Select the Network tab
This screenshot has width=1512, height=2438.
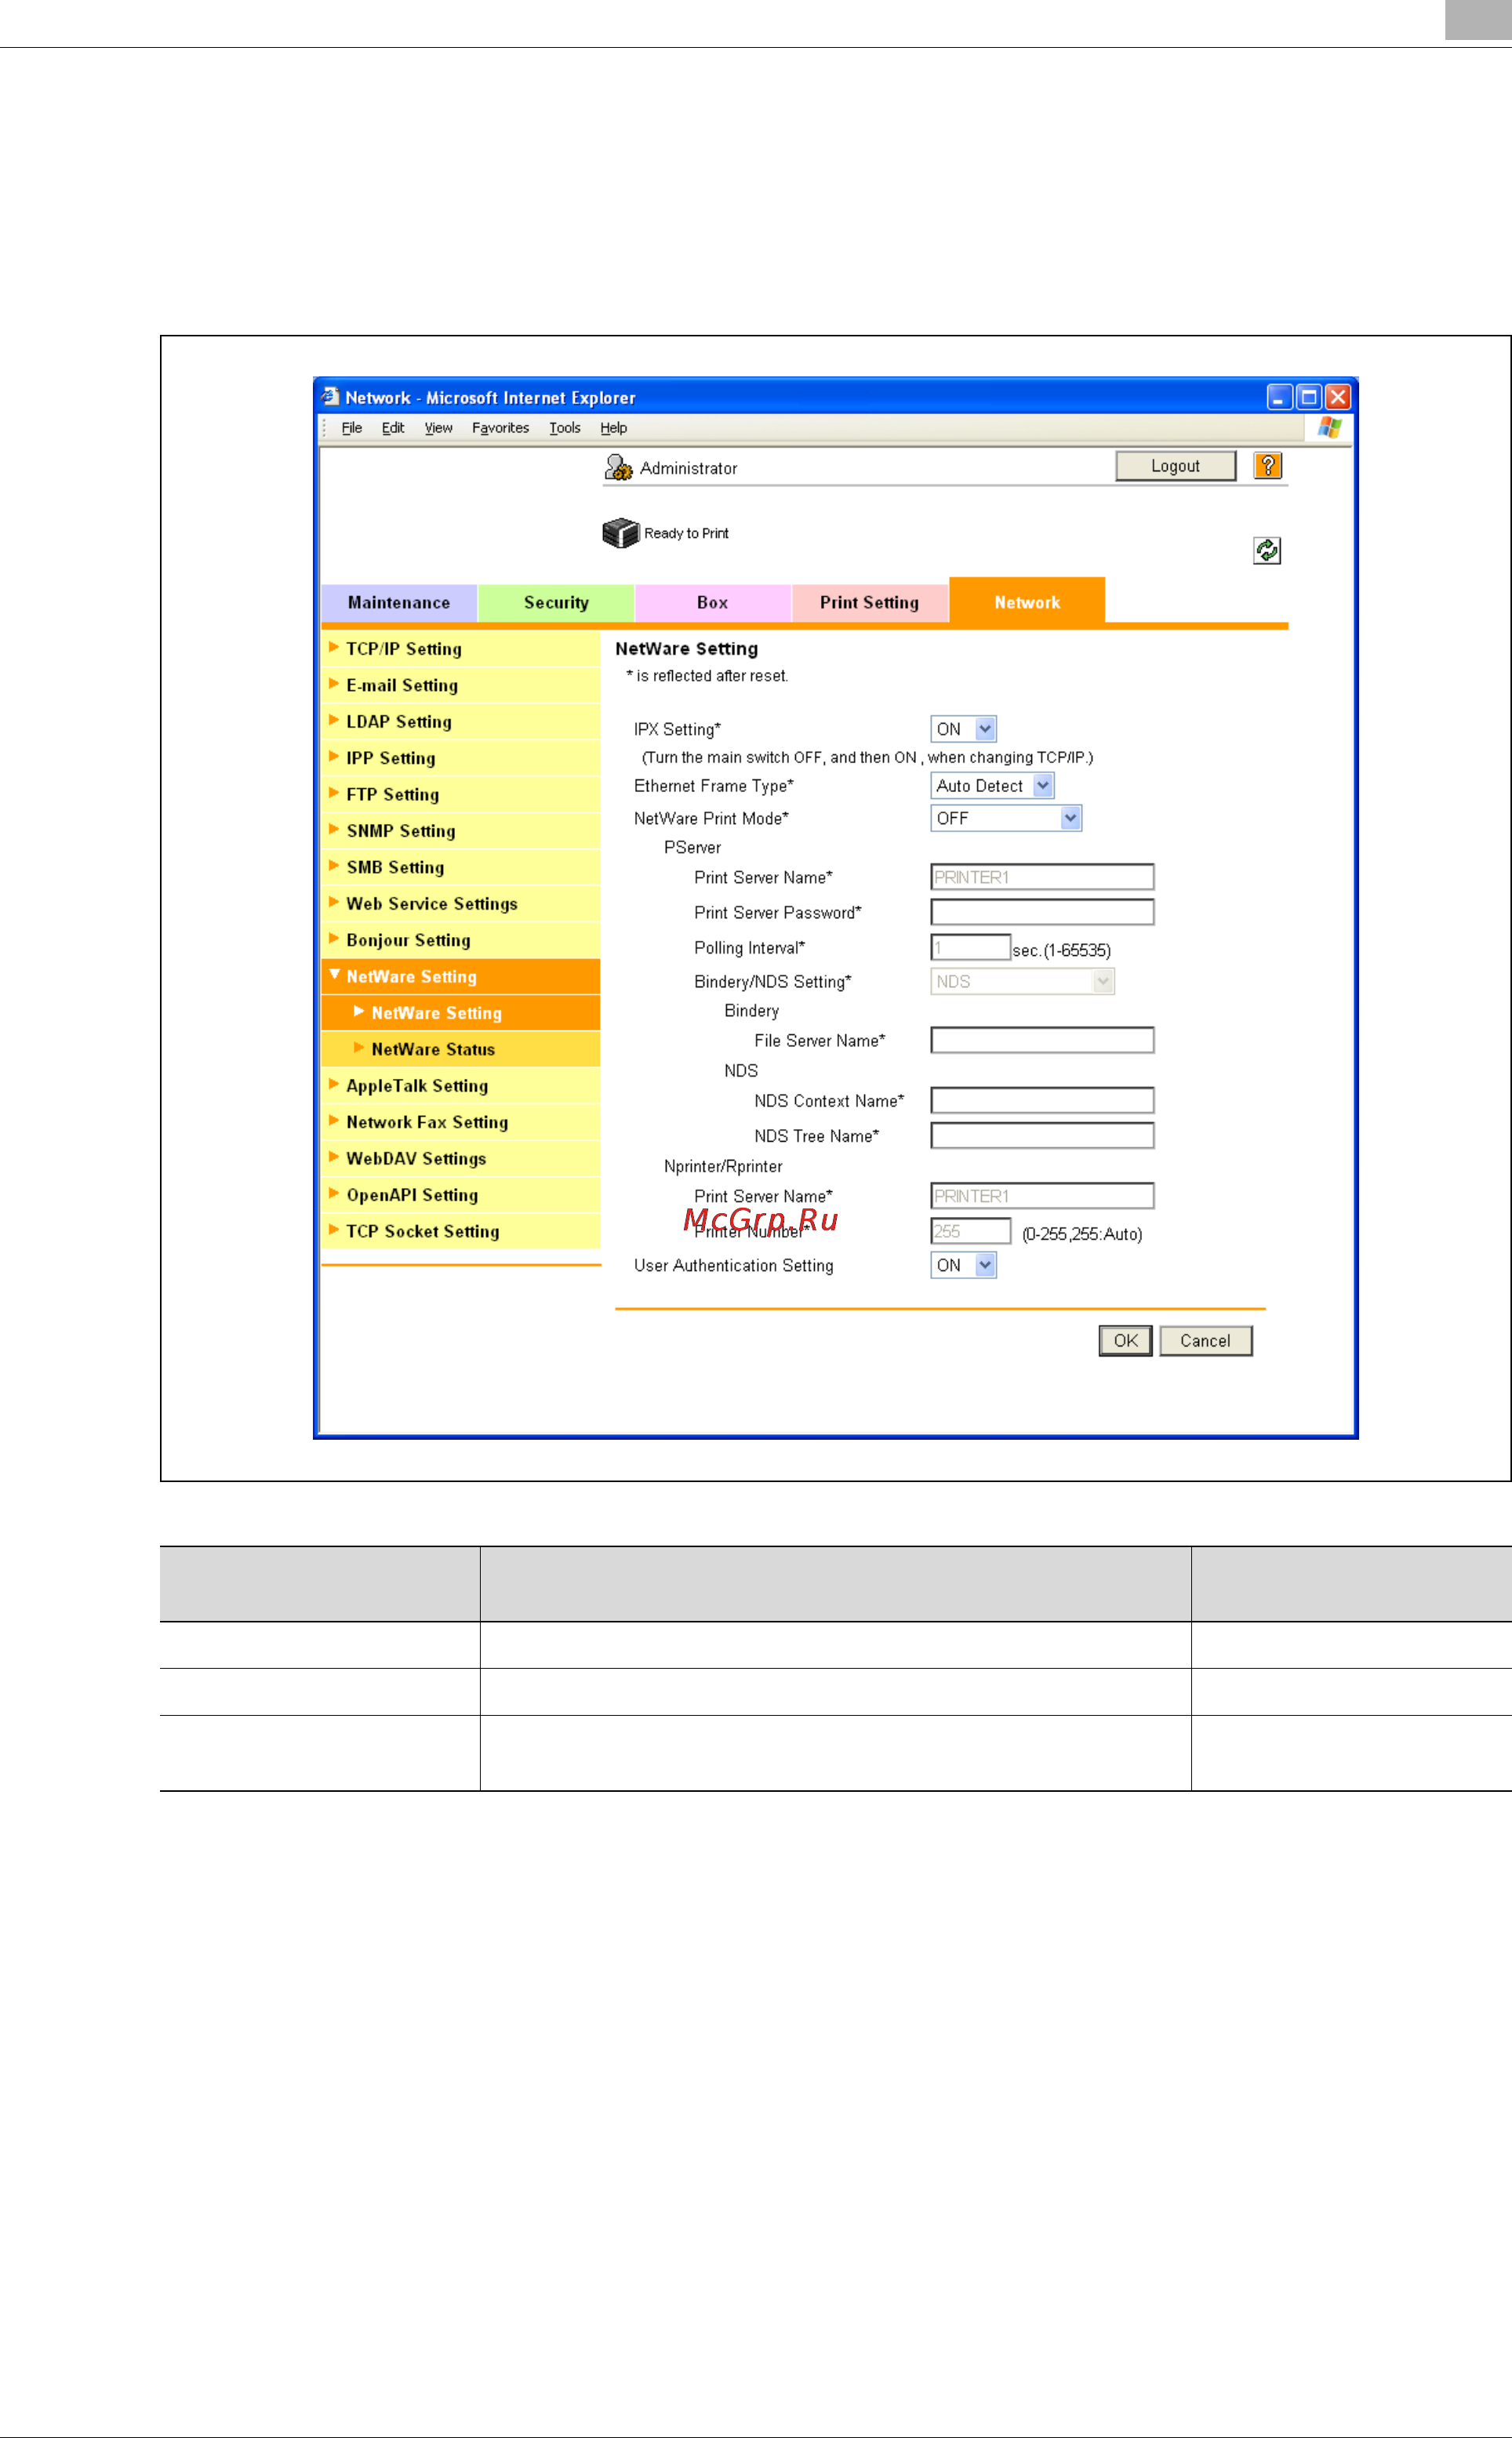tap(1027, 601)
